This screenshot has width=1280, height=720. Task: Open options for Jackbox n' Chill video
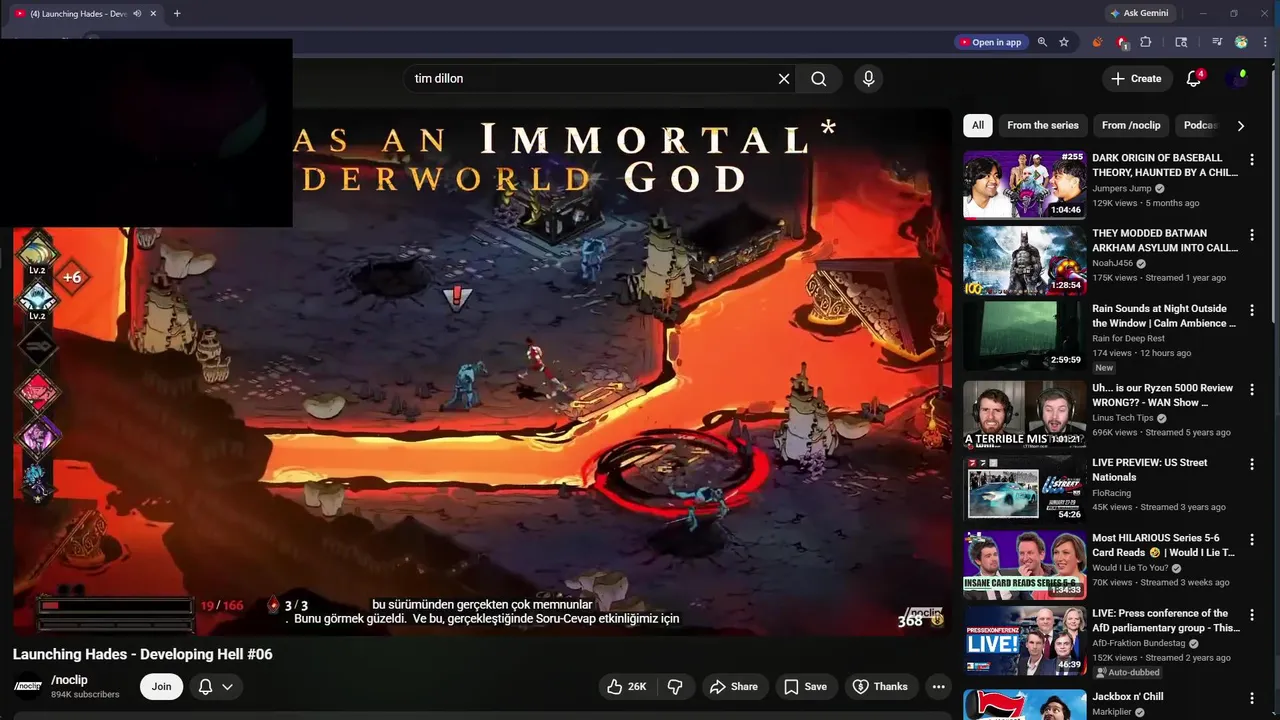(x=1251, y=698)
